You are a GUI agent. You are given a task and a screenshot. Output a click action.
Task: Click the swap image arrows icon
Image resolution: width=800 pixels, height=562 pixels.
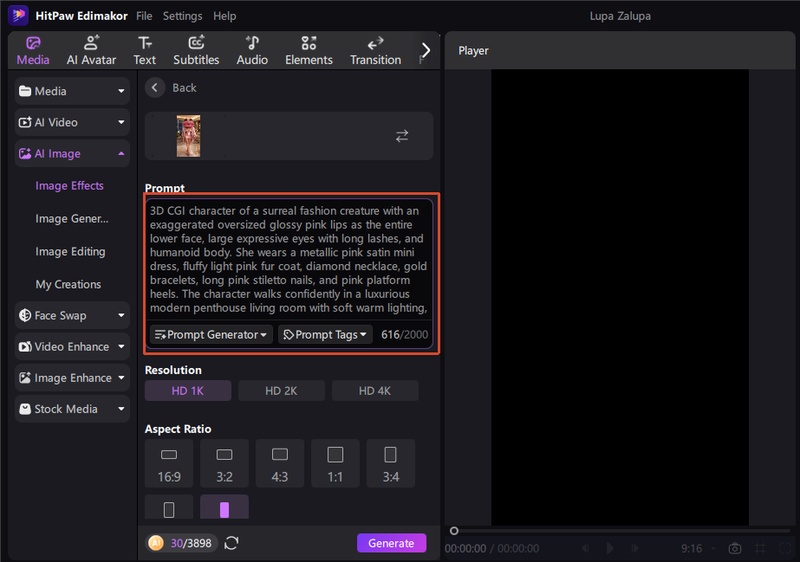point(402,136)
